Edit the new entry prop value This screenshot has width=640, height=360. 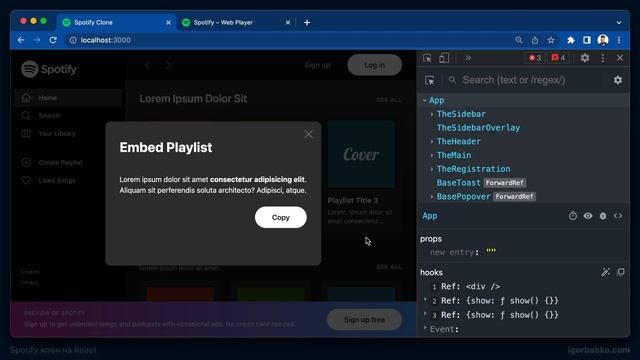491,252
